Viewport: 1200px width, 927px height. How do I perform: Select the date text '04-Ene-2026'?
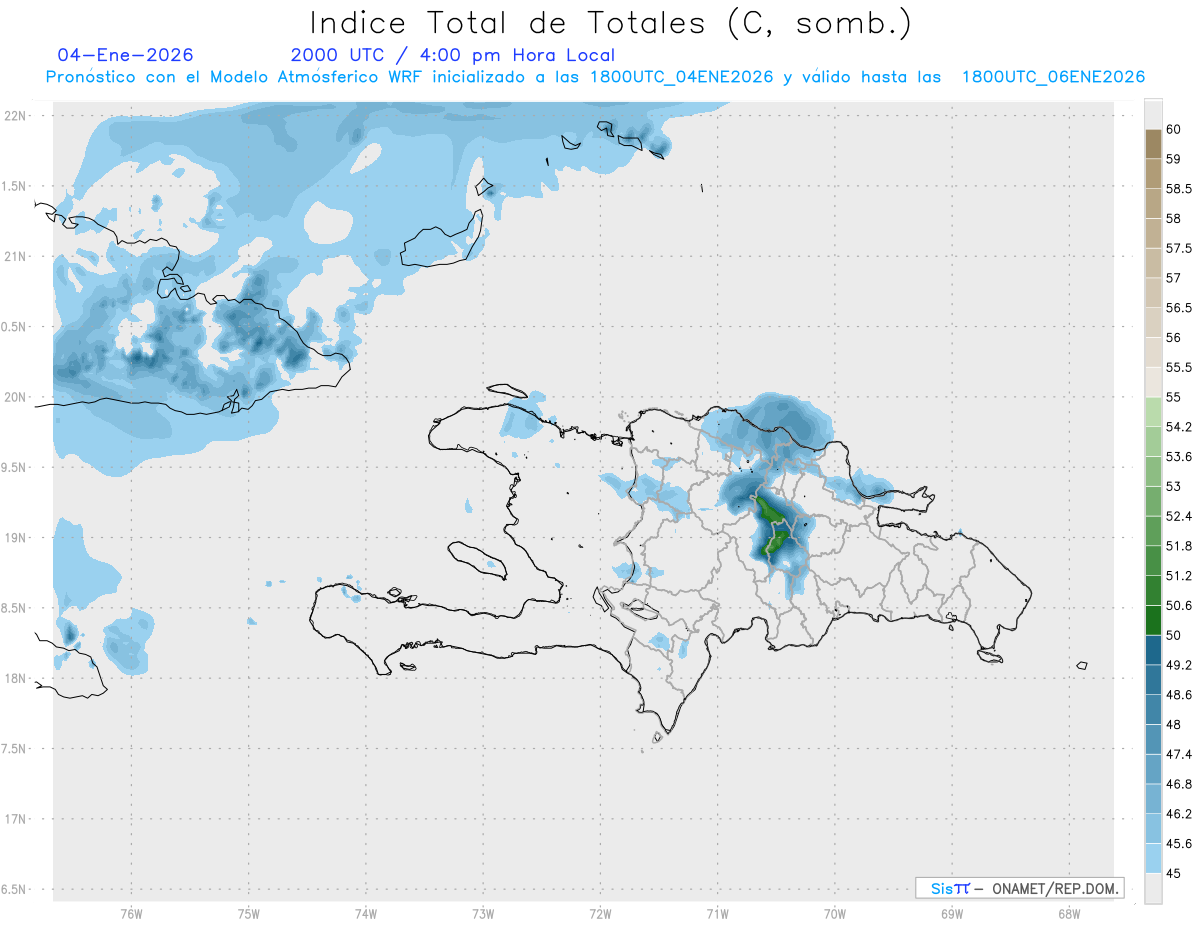(x=126, y=55)
